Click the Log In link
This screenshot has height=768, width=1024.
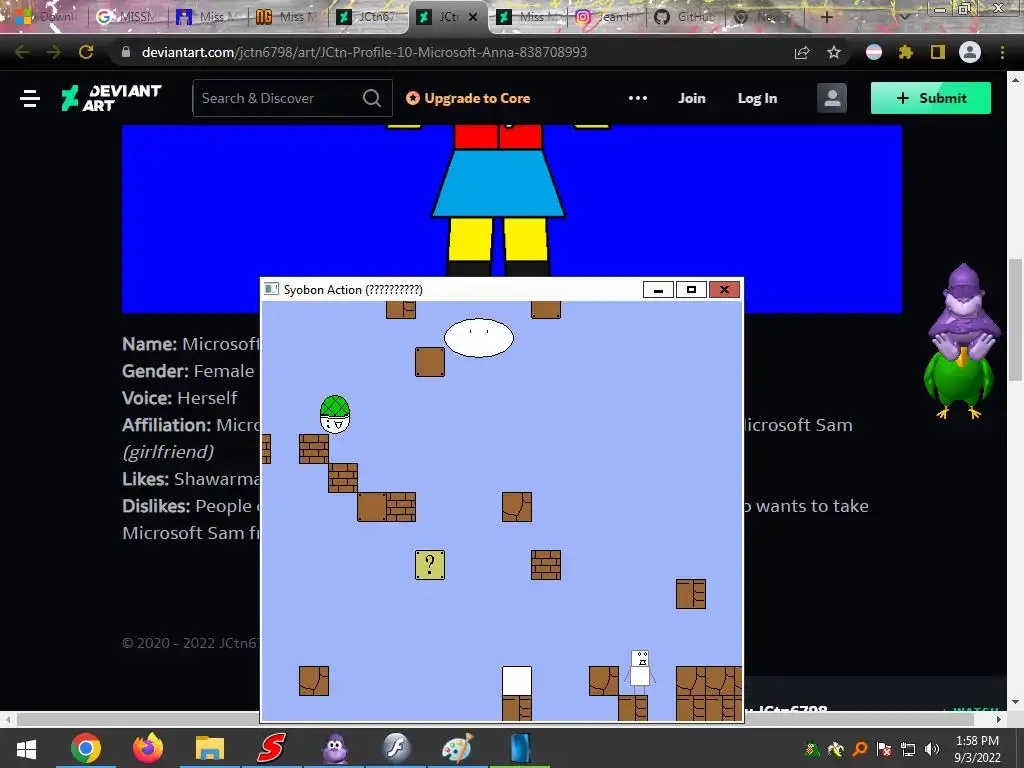(x=757, y=98)
